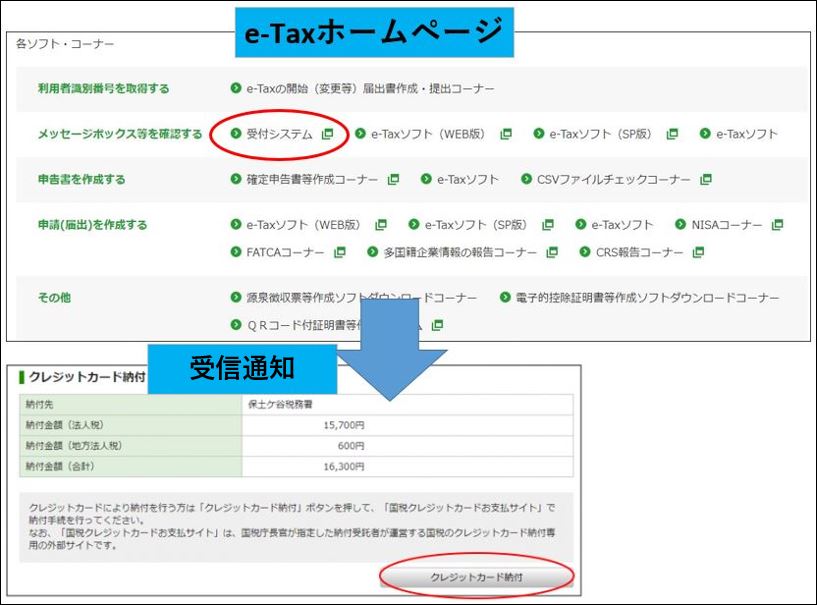Open 確定申告書等作成コーナー link
Image resolution: width=817 pixels, height=605 pixels.
click(312, 179)
